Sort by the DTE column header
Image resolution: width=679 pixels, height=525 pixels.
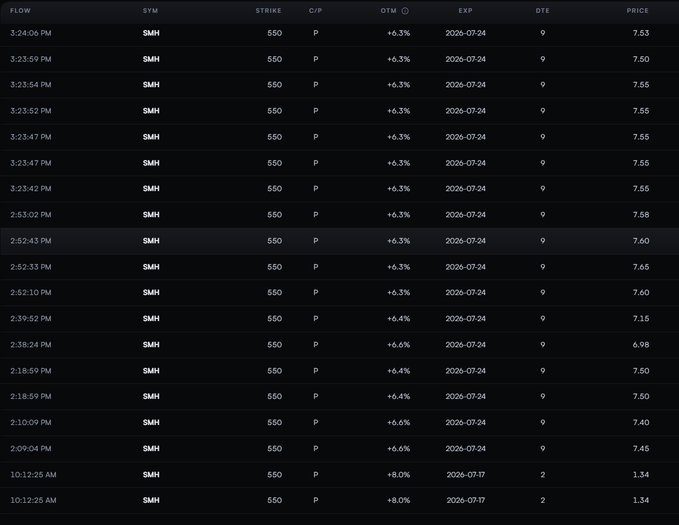(x=543, y=10)
